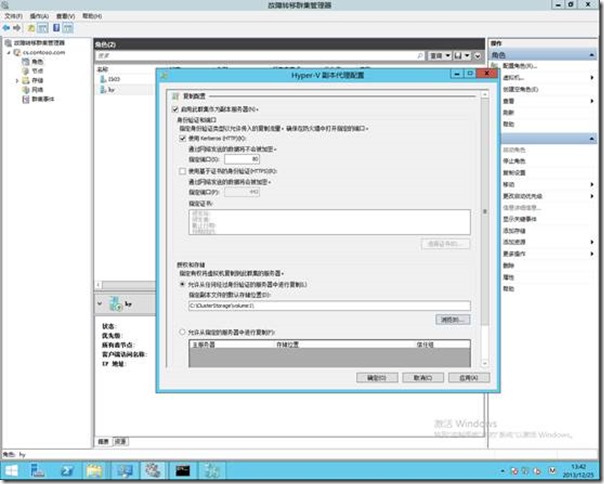Select the Failover Cluster Manager root tree icon
604x484 pixels.
(x=8, y=43)
